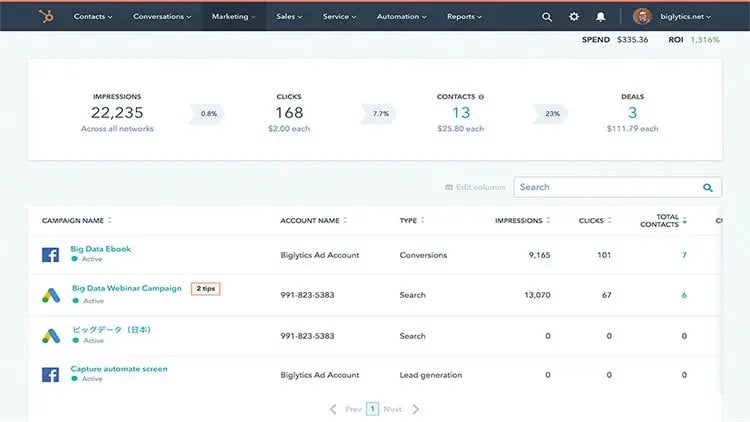
Task: Sort by Account Name column
Action: point(345,220)
